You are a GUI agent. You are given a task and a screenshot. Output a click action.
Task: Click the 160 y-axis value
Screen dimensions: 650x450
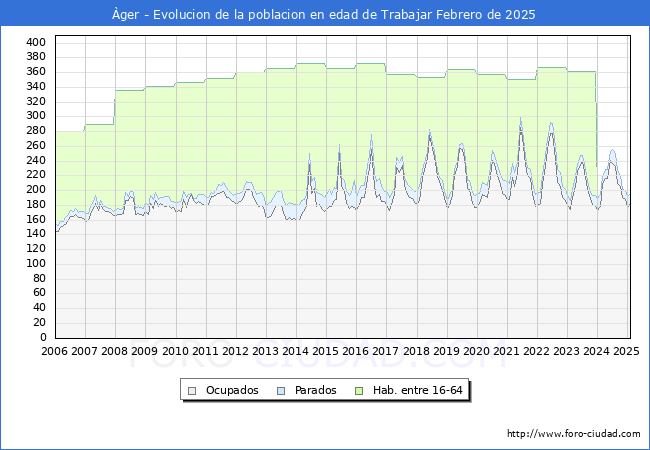point(36,219)
